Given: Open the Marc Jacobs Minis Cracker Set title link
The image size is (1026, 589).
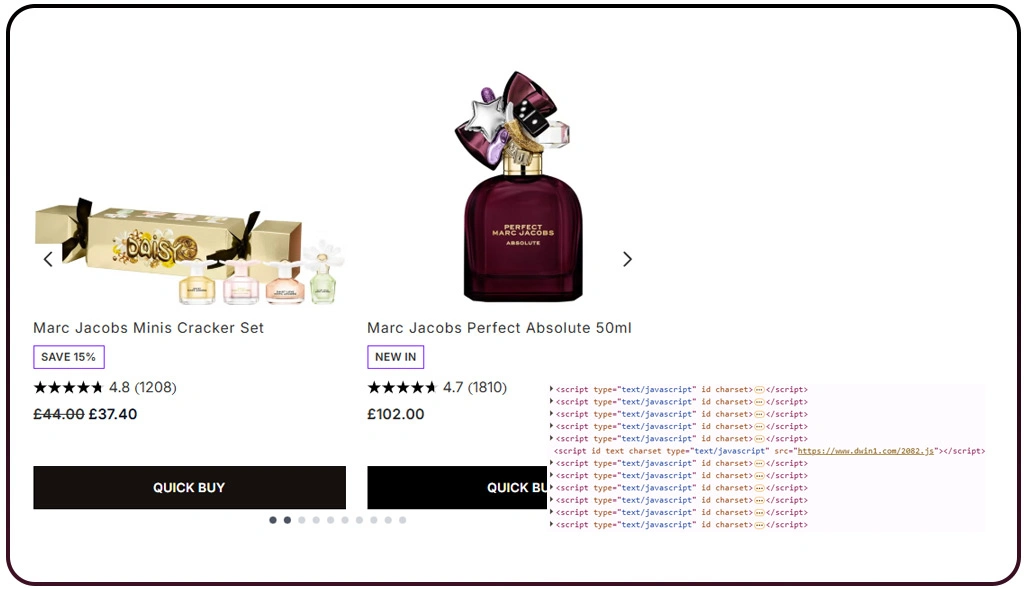Looking at the screenshot, I should click(149, 328).
